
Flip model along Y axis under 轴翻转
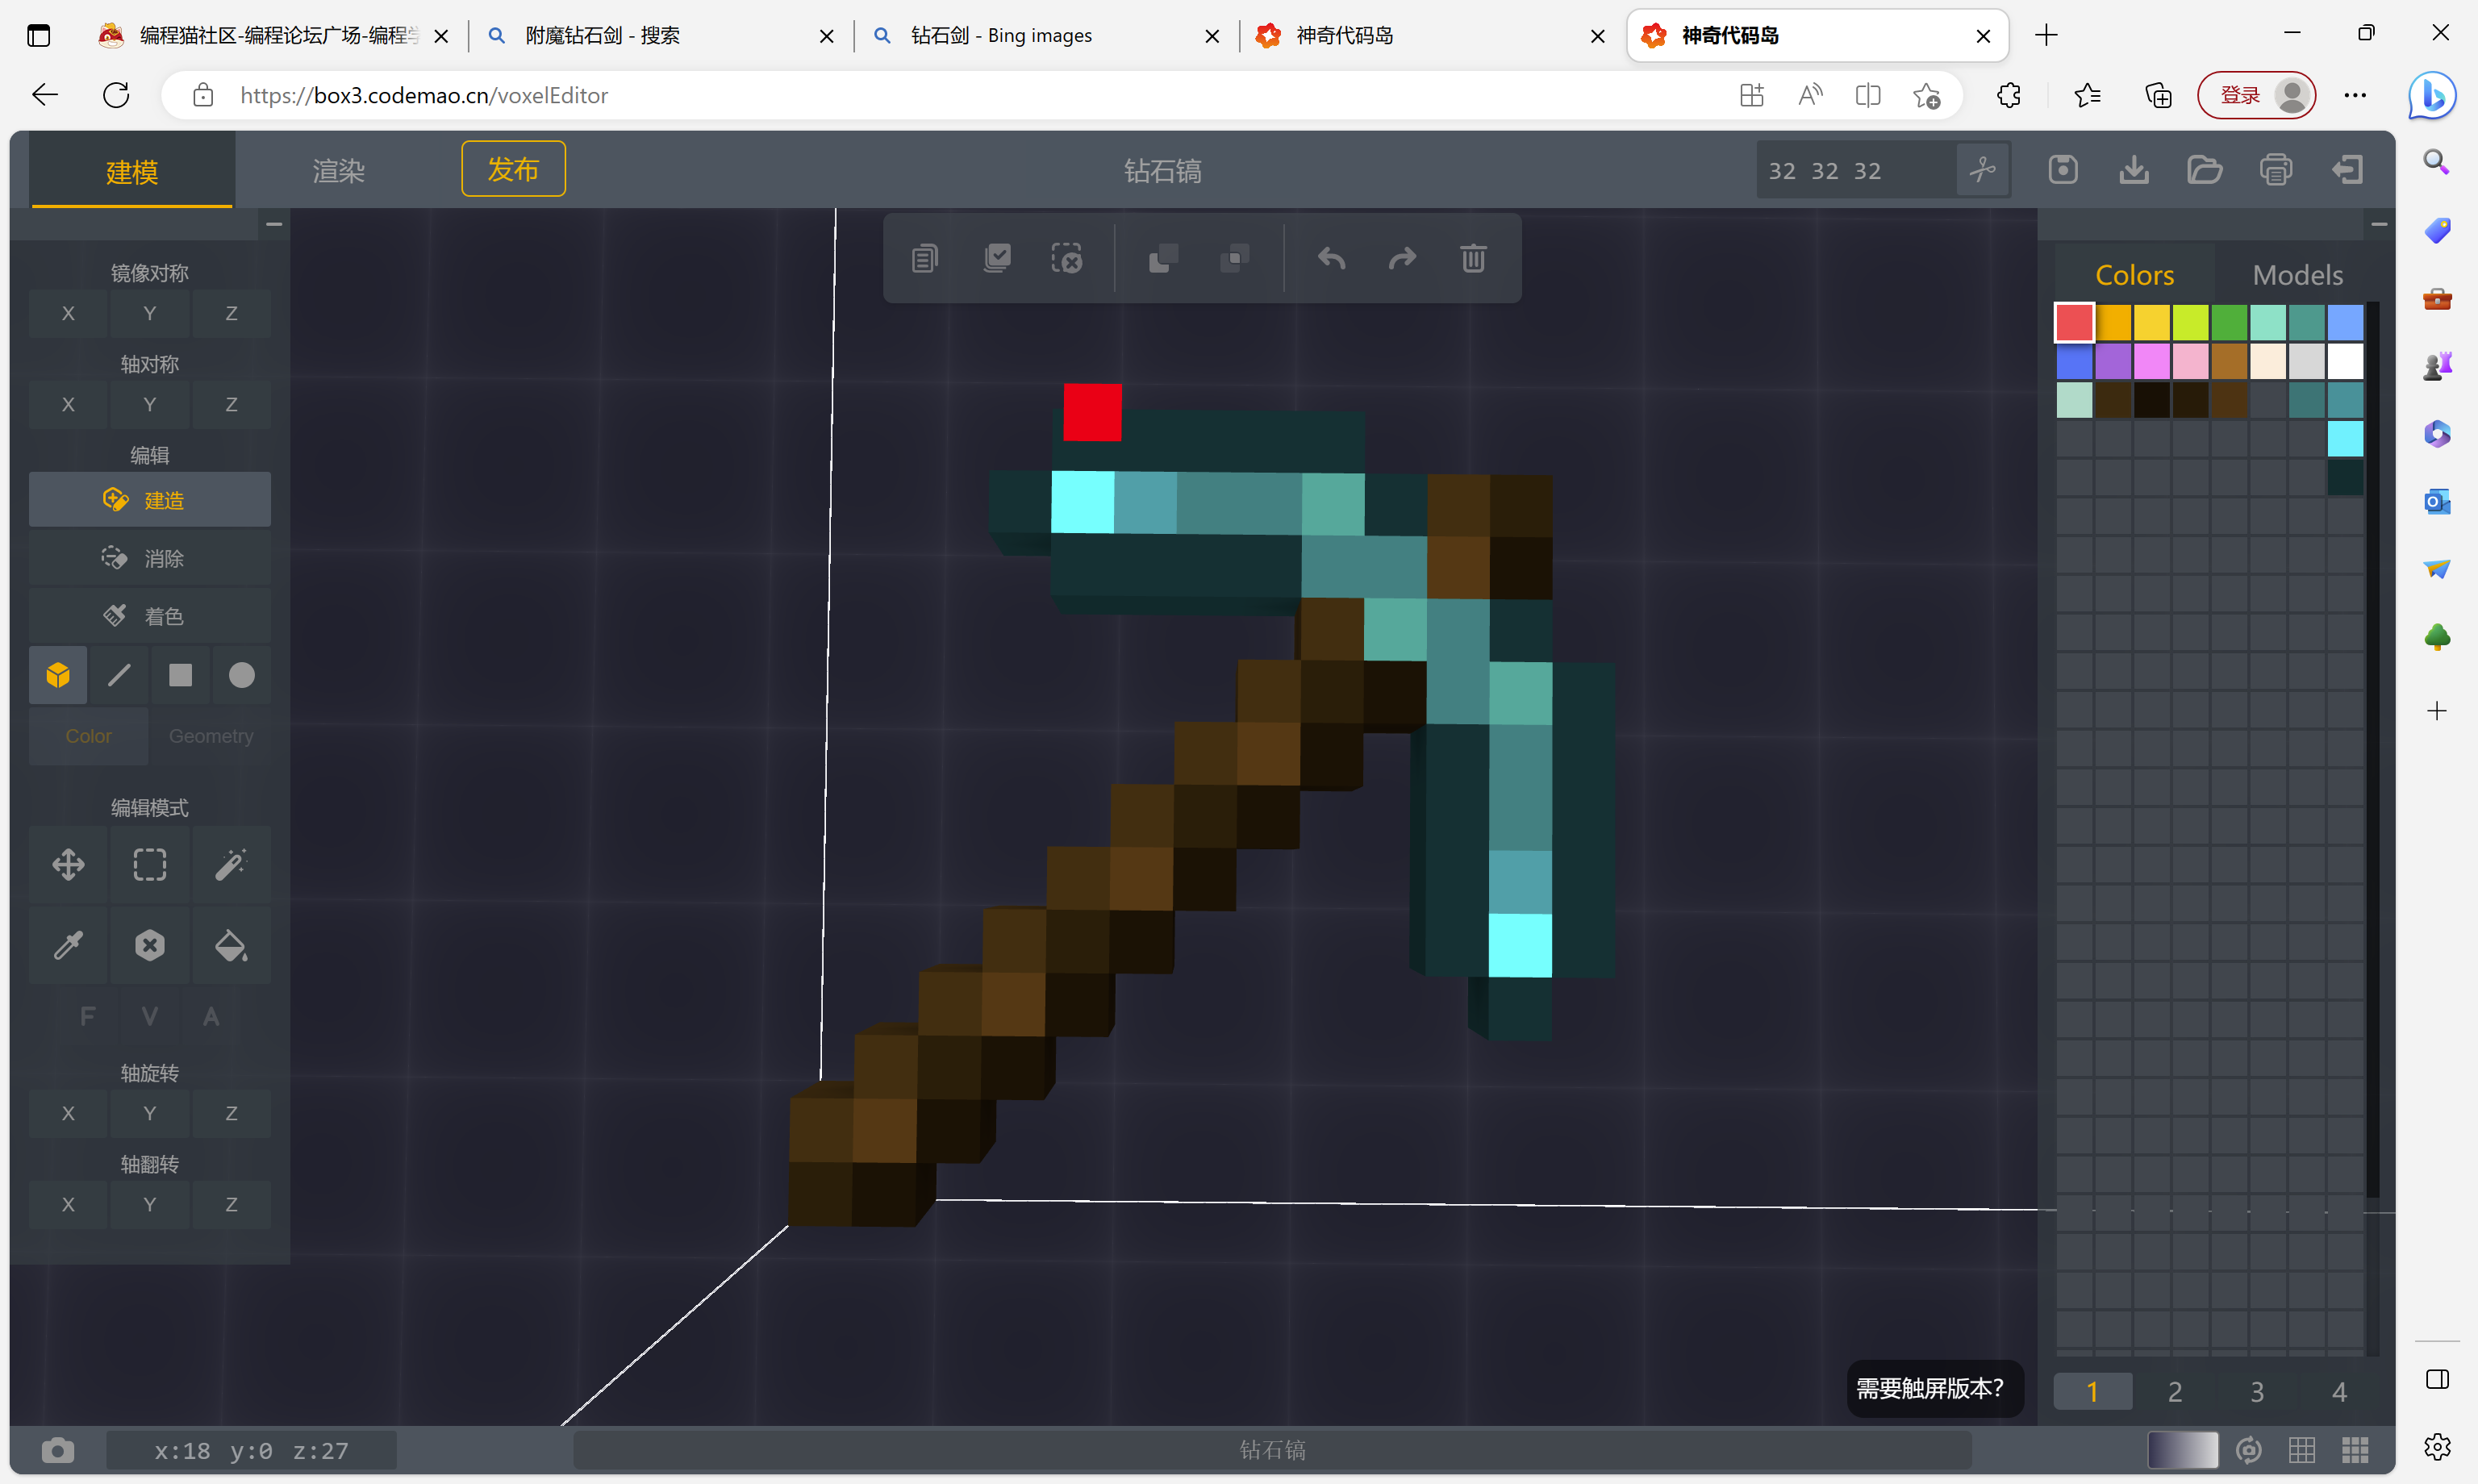[150, 1204]
